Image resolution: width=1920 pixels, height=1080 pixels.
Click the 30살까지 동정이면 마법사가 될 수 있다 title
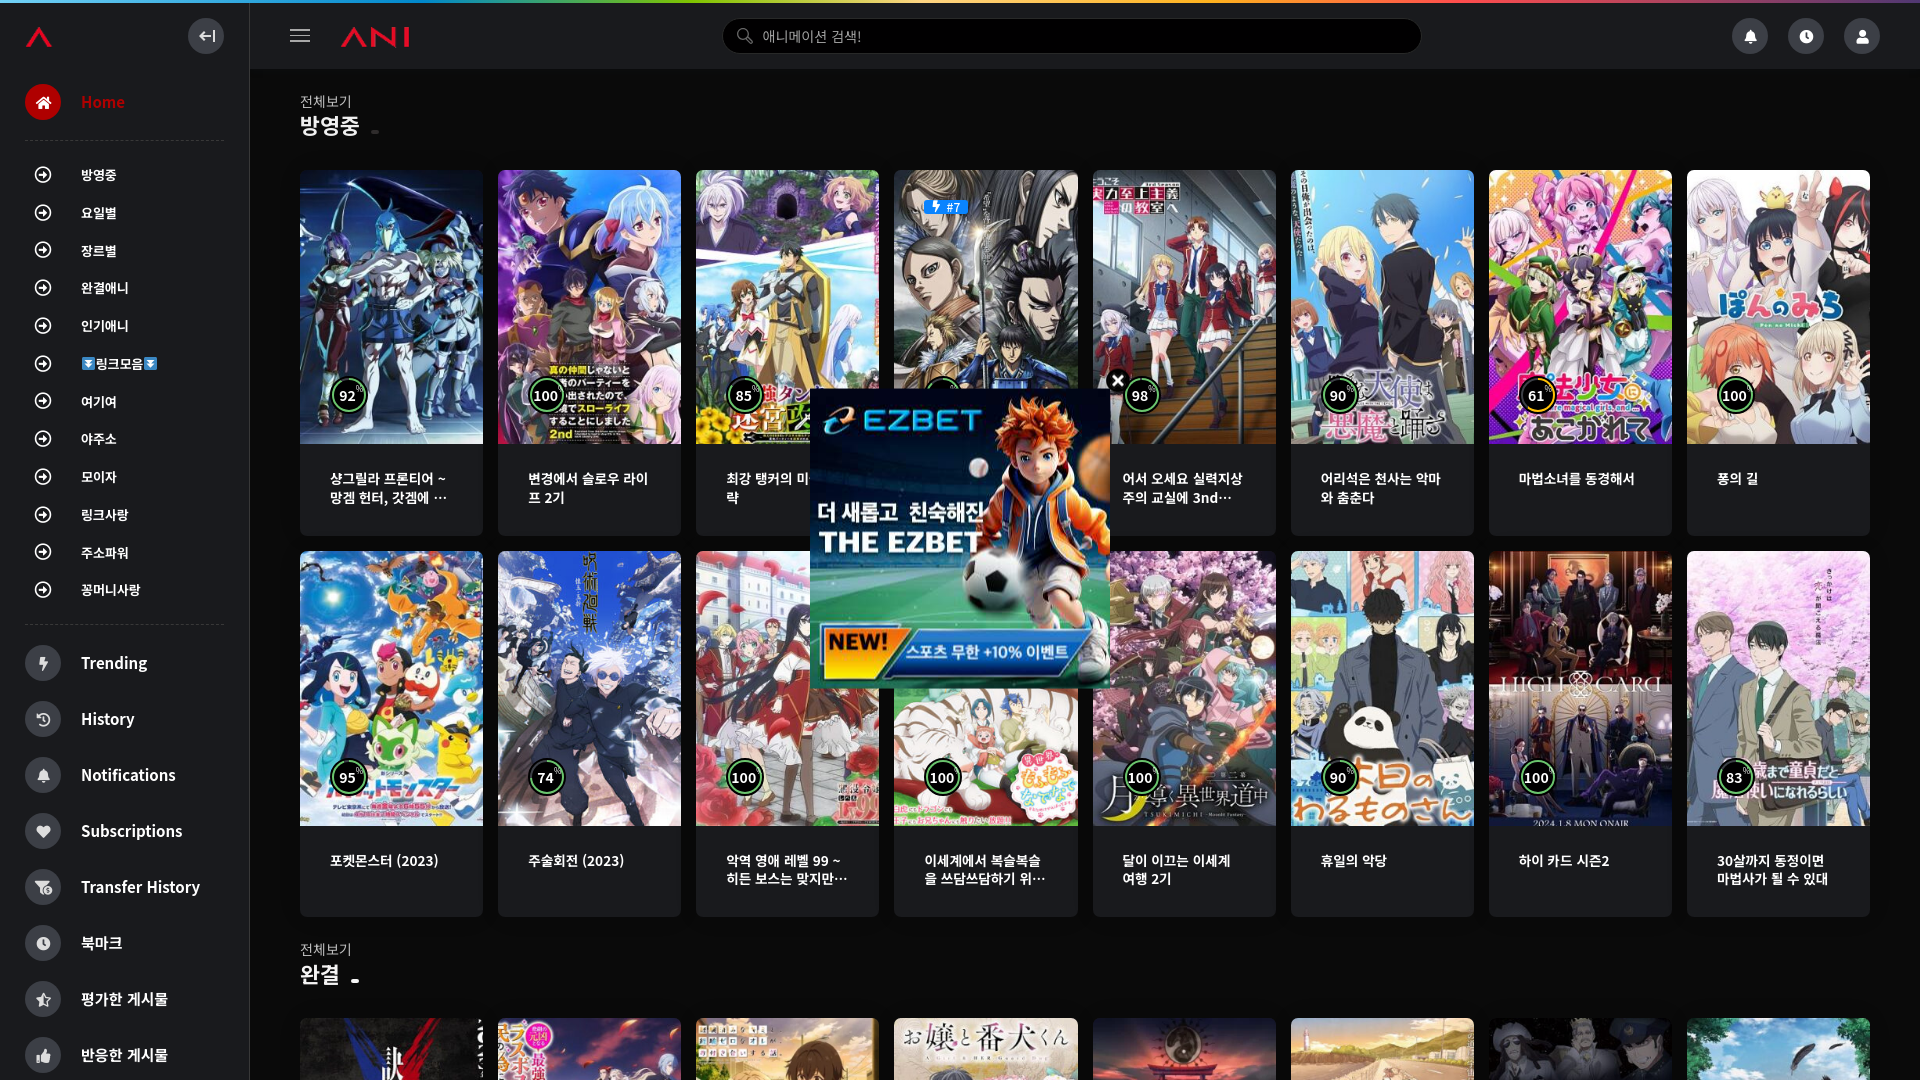pos(1772,870)
